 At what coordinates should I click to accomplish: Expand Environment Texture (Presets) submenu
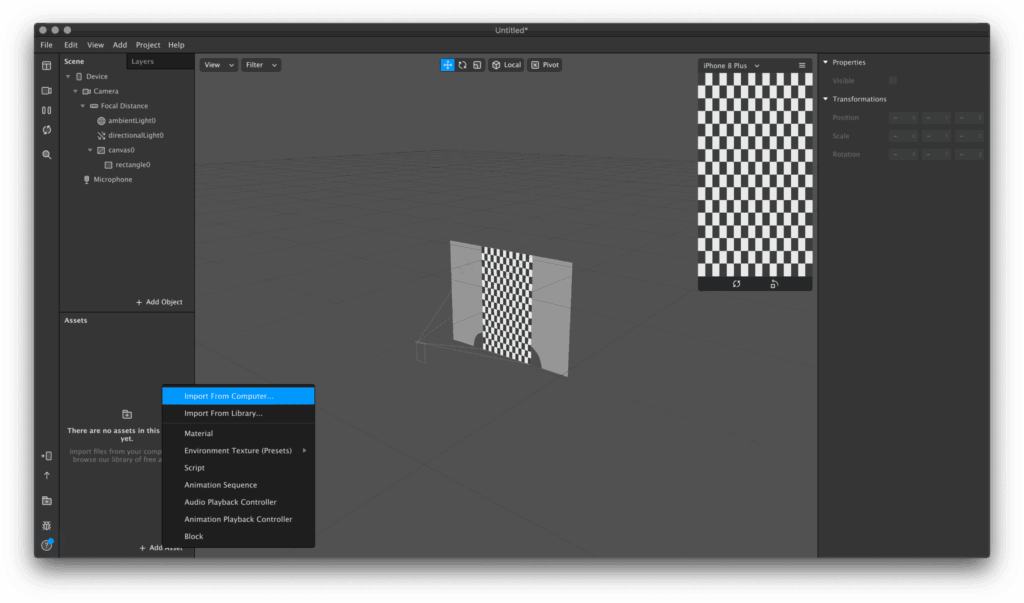[x=239, y=451]
